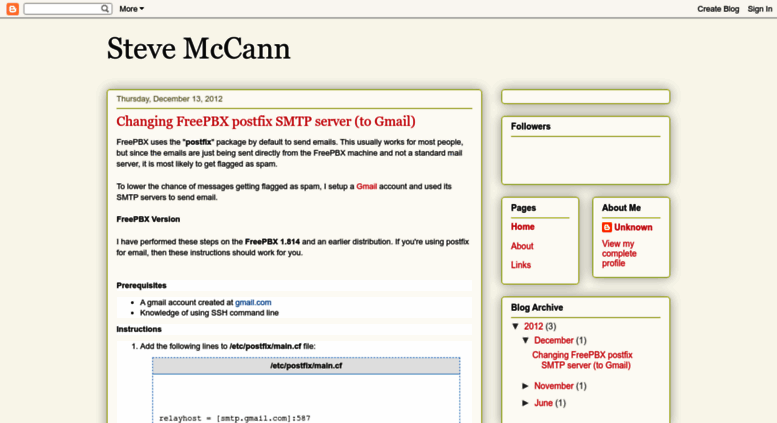Click the Blogger logo icon

coord(12,9)
